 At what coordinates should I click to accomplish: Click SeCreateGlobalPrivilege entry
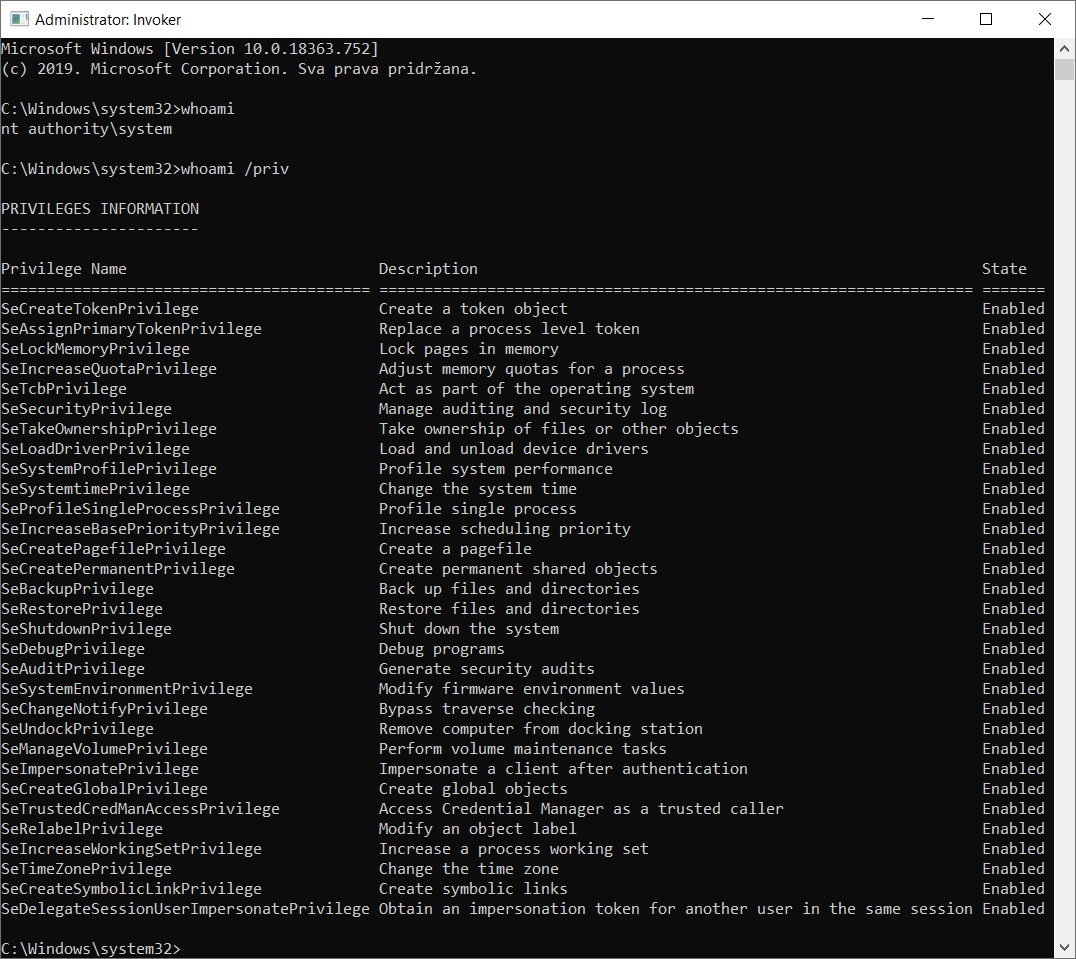104,789
